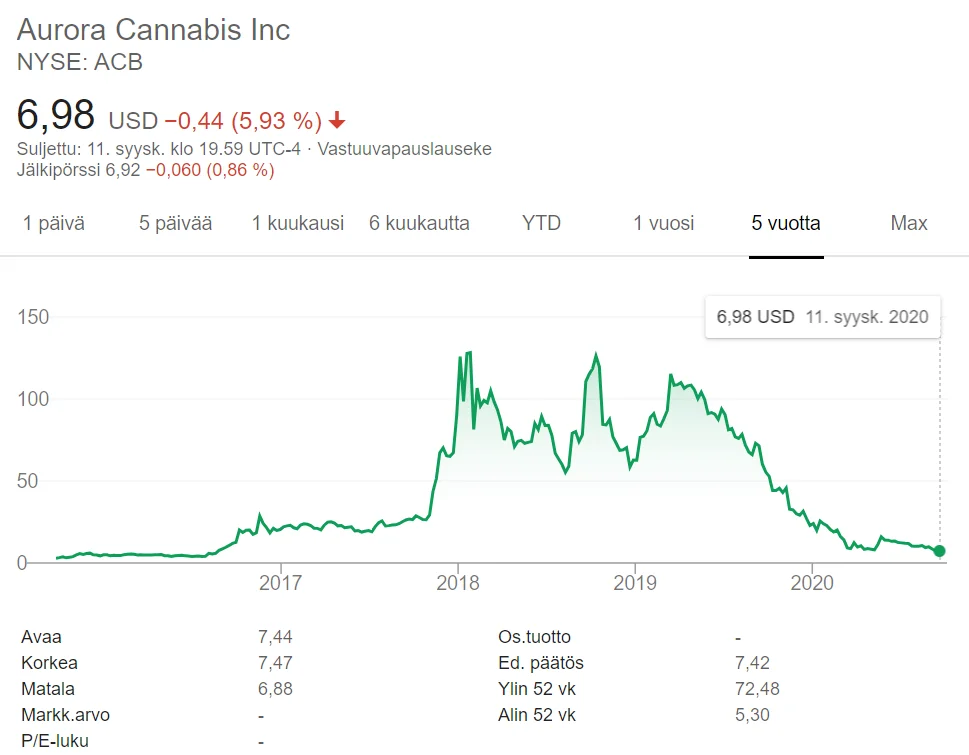Click the Jälkipörssi after-hours price line

(145, 170)
